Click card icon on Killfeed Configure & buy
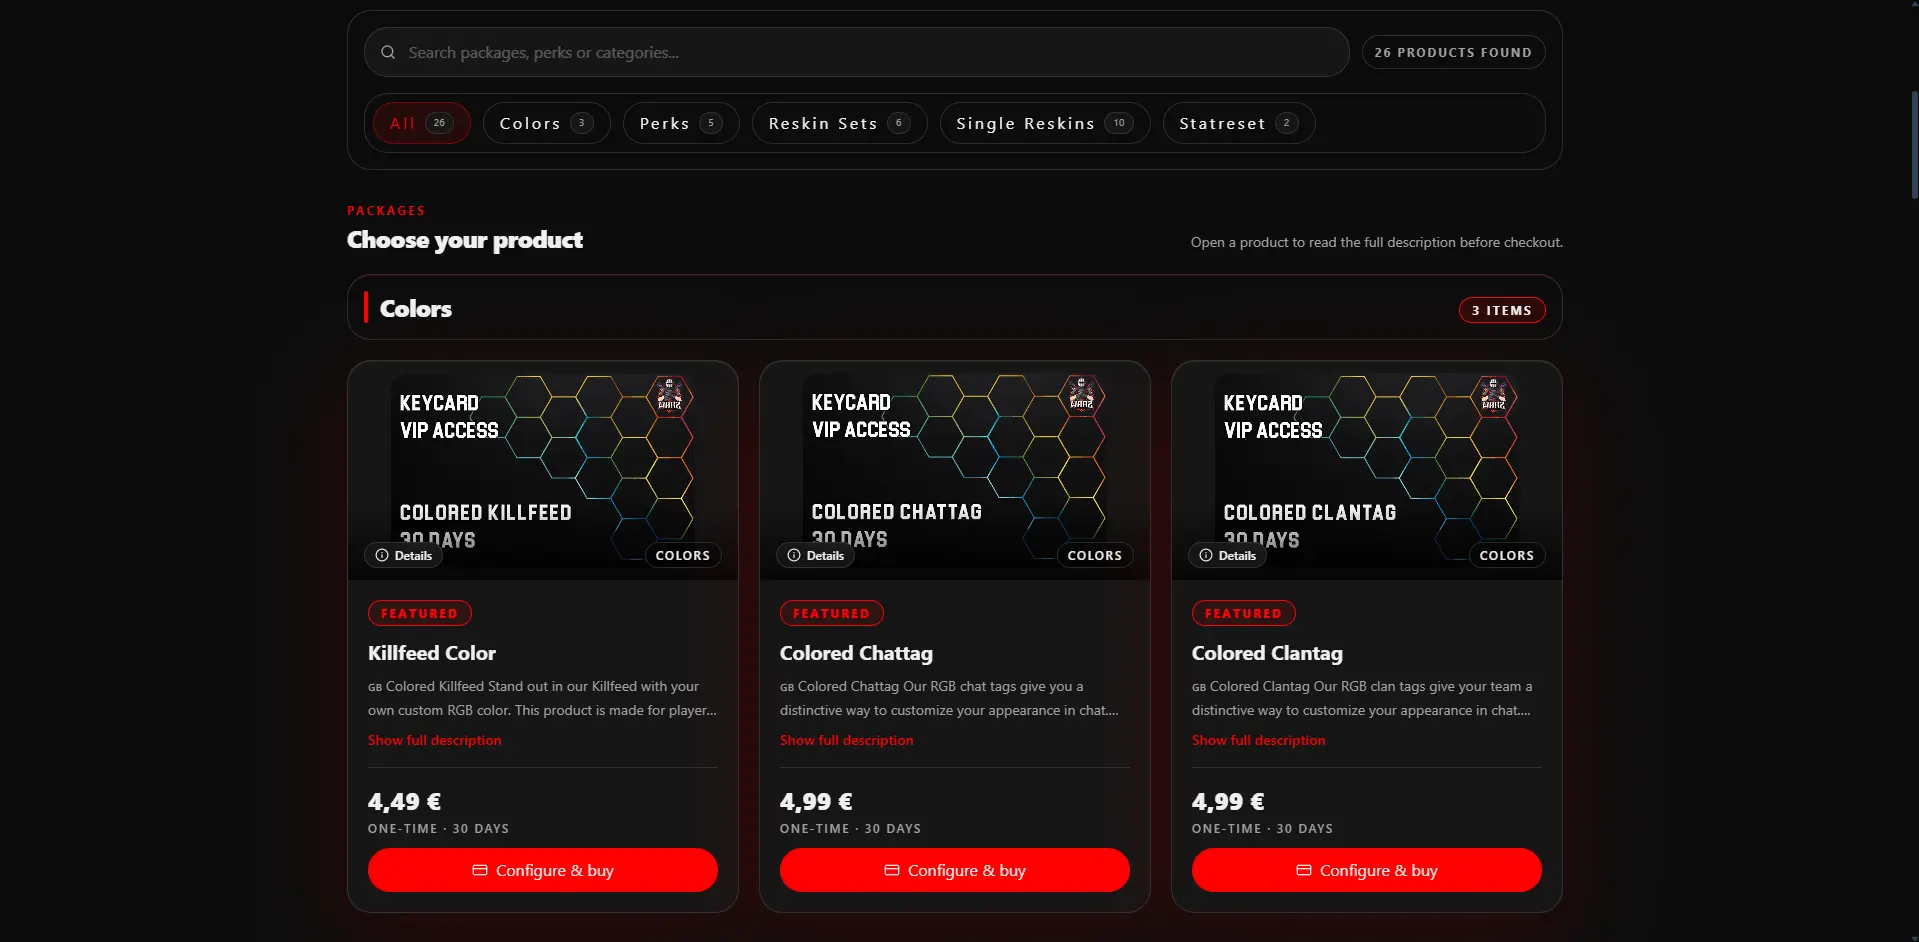 (480, 870)
